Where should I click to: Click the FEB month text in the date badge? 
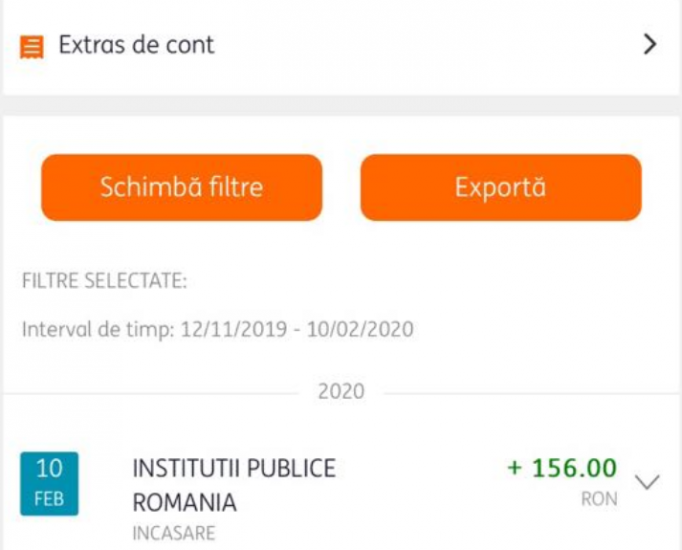click(x=49, y=499)
